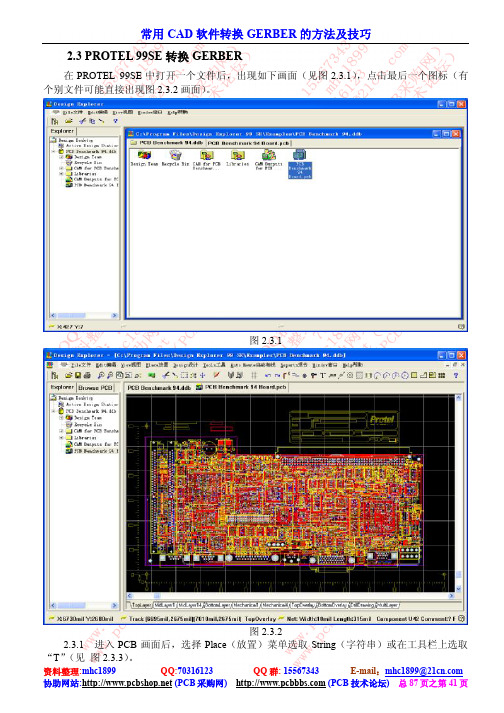Open the Libraries folder icon in file view
This screenshot has height=713, width=504.
[237, 156]
